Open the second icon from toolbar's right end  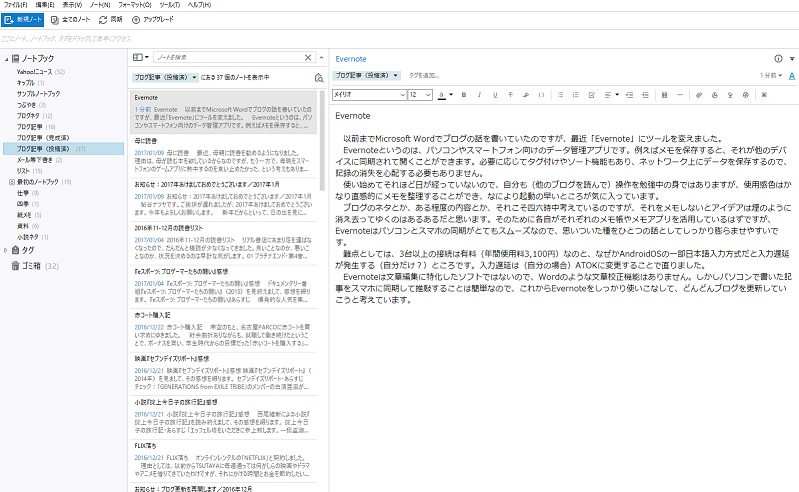coord(745,95)
